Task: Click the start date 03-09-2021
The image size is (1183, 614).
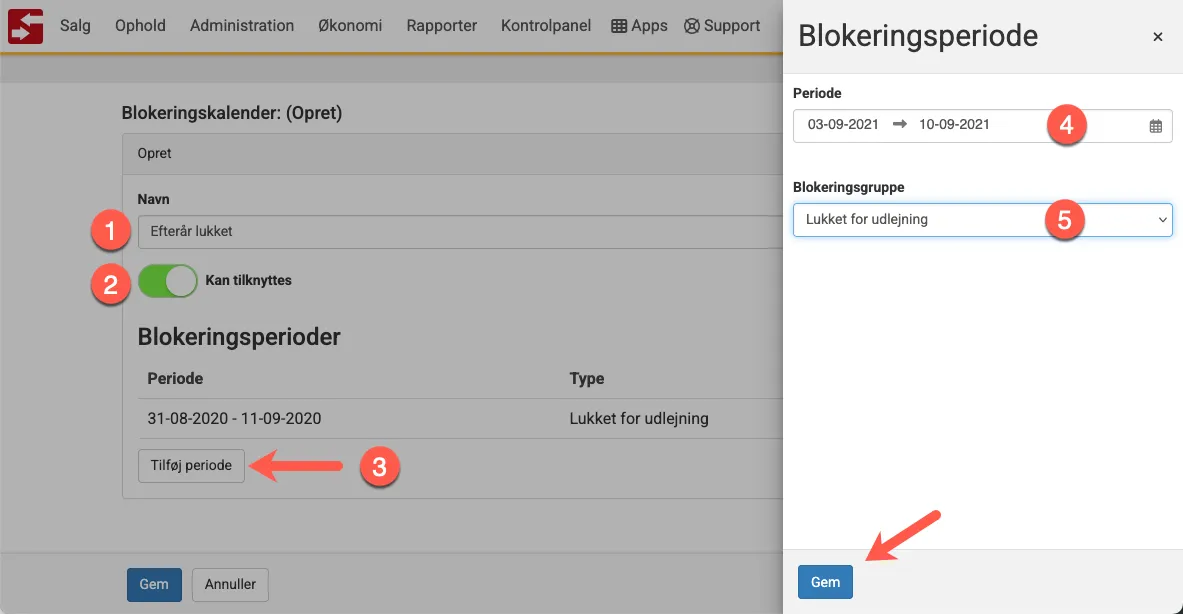Action: (843, 125)
